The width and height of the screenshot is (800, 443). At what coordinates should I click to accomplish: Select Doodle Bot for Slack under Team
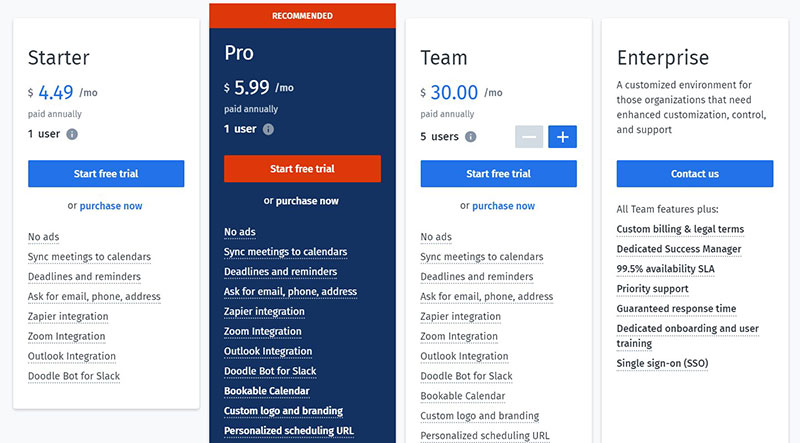point(466,376)
